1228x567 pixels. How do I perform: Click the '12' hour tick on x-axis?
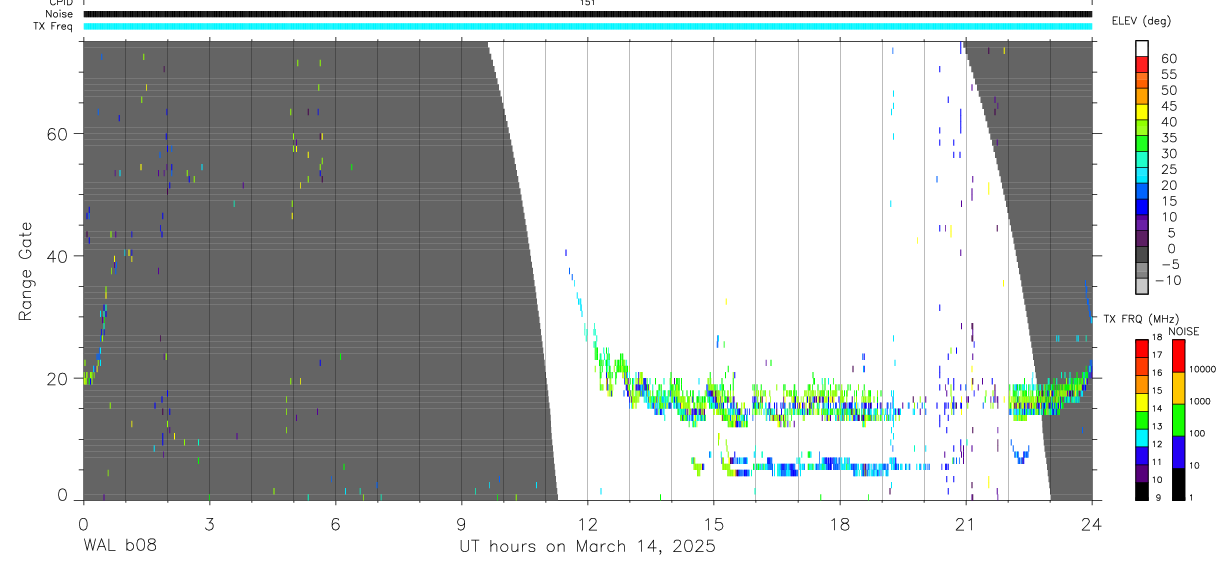(587, 523)
